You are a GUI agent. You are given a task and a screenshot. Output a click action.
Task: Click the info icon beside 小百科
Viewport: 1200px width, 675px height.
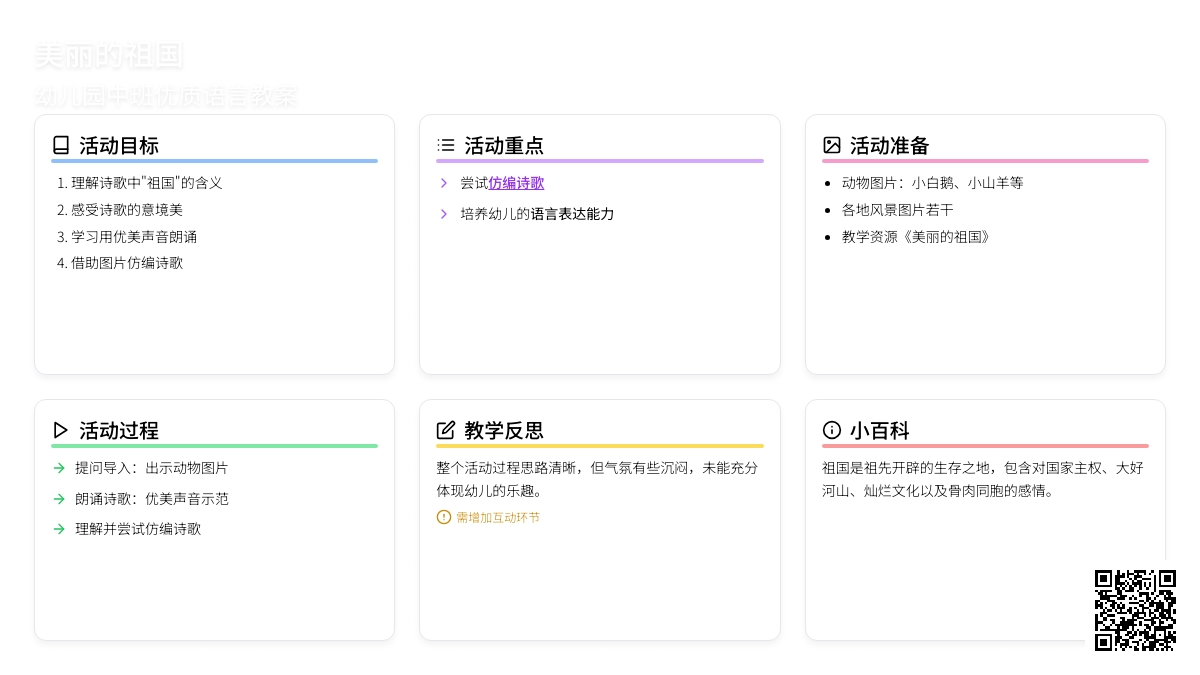point(832,430)
